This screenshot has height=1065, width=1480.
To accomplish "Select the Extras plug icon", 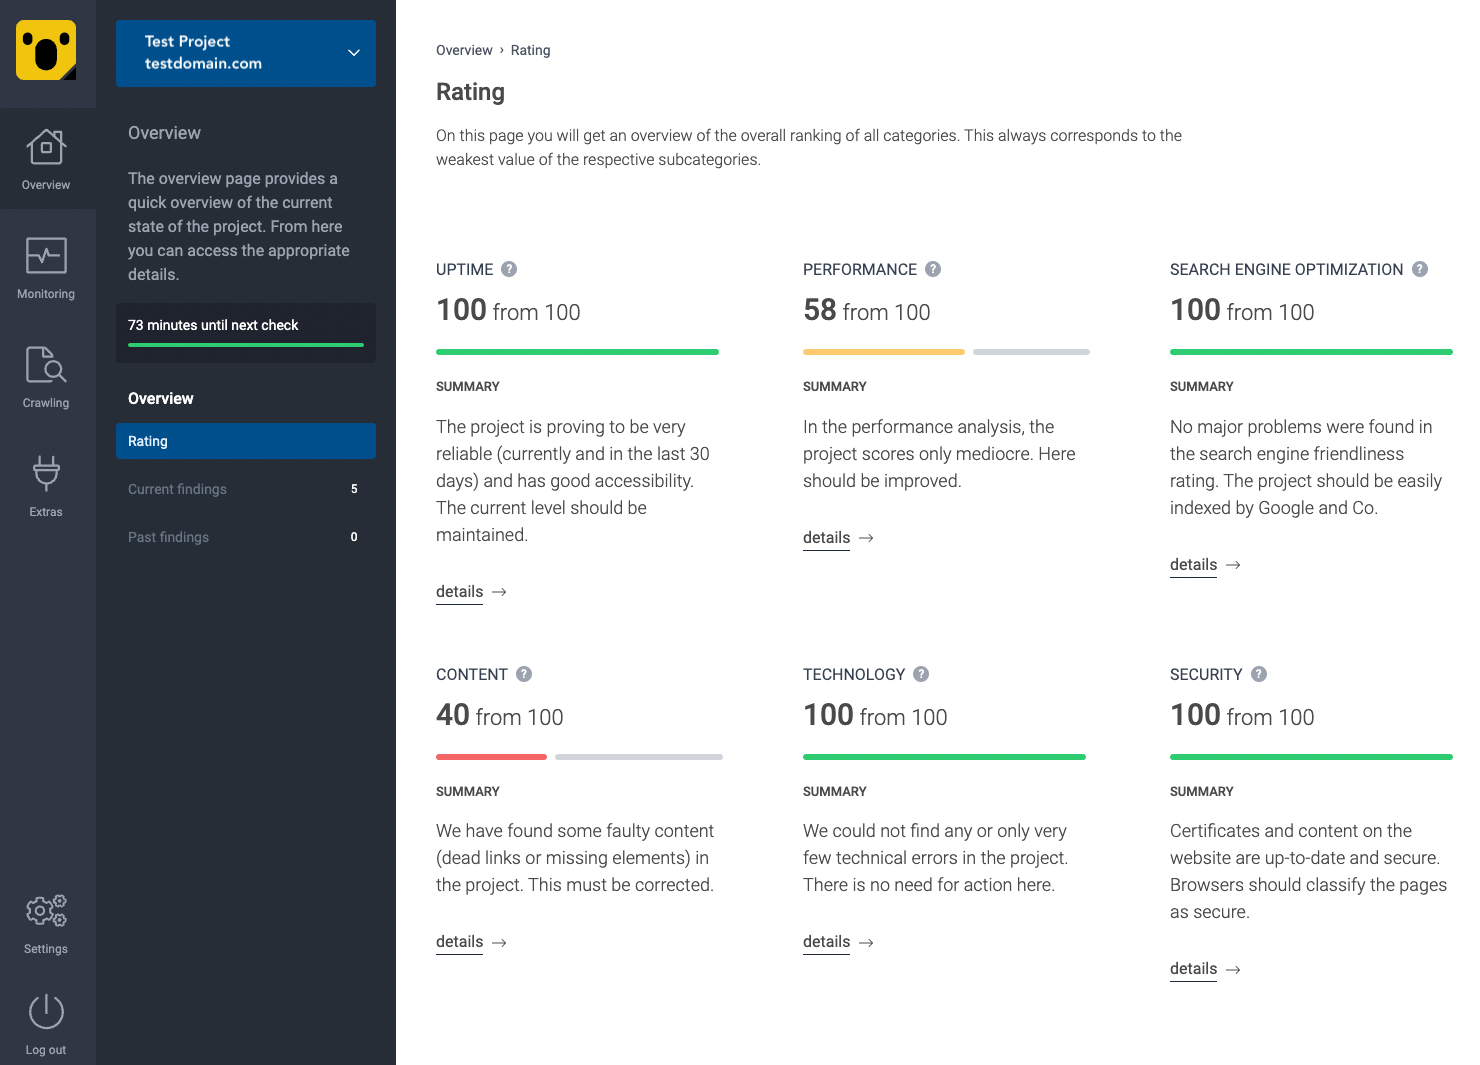I will (46, 474).
